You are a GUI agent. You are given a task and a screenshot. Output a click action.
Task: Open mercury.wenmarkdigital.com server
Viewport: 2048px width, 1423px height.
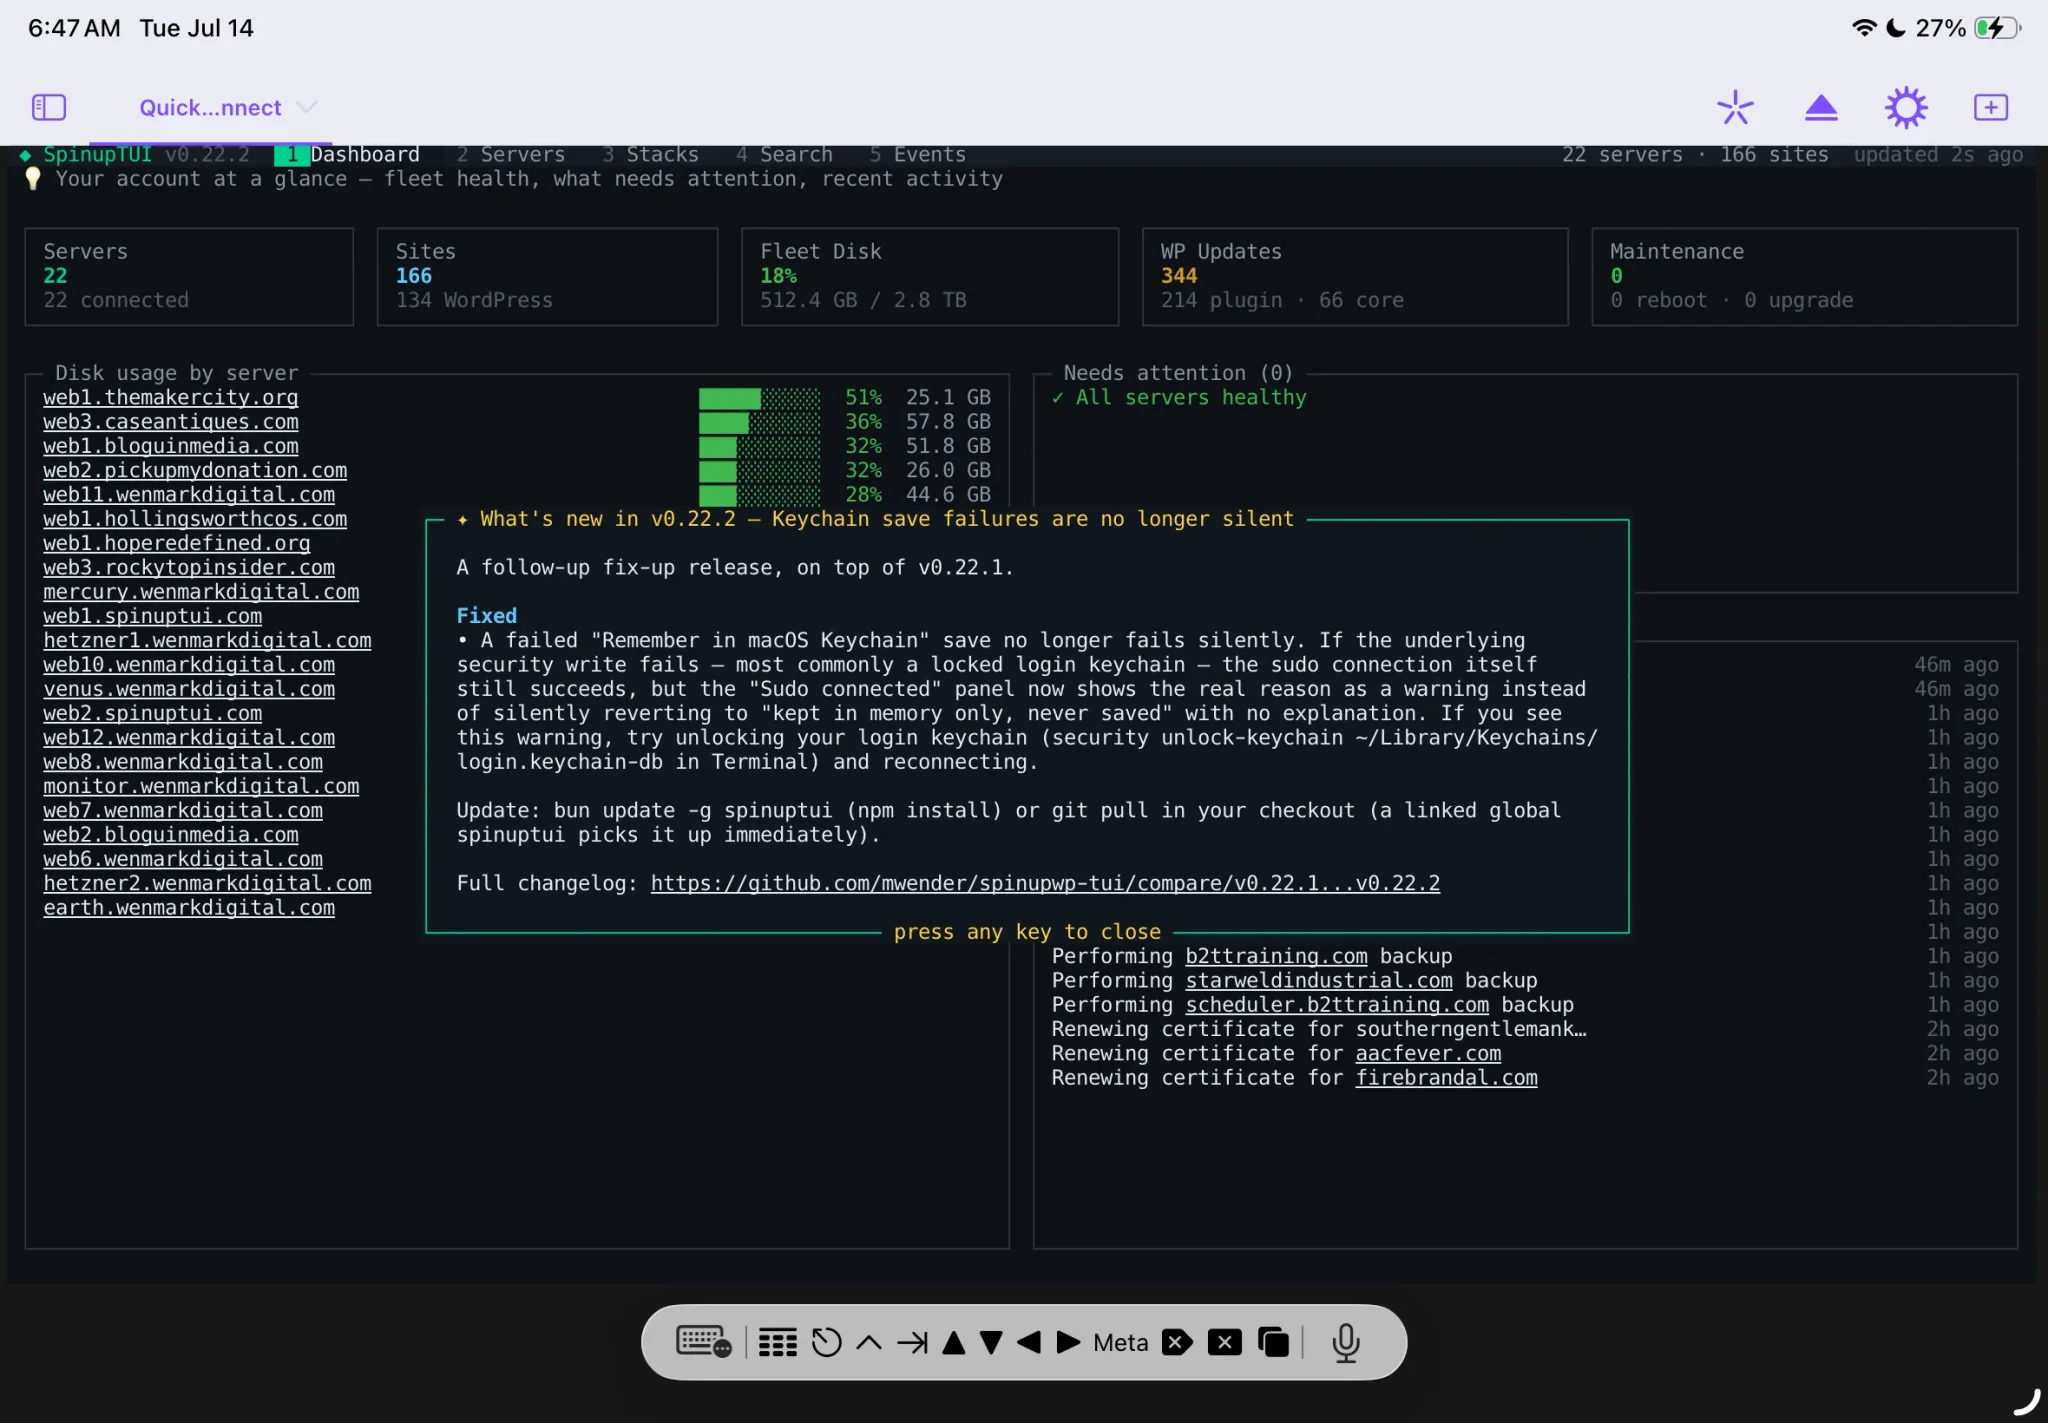pyautogui.click(x=201, y=591)
